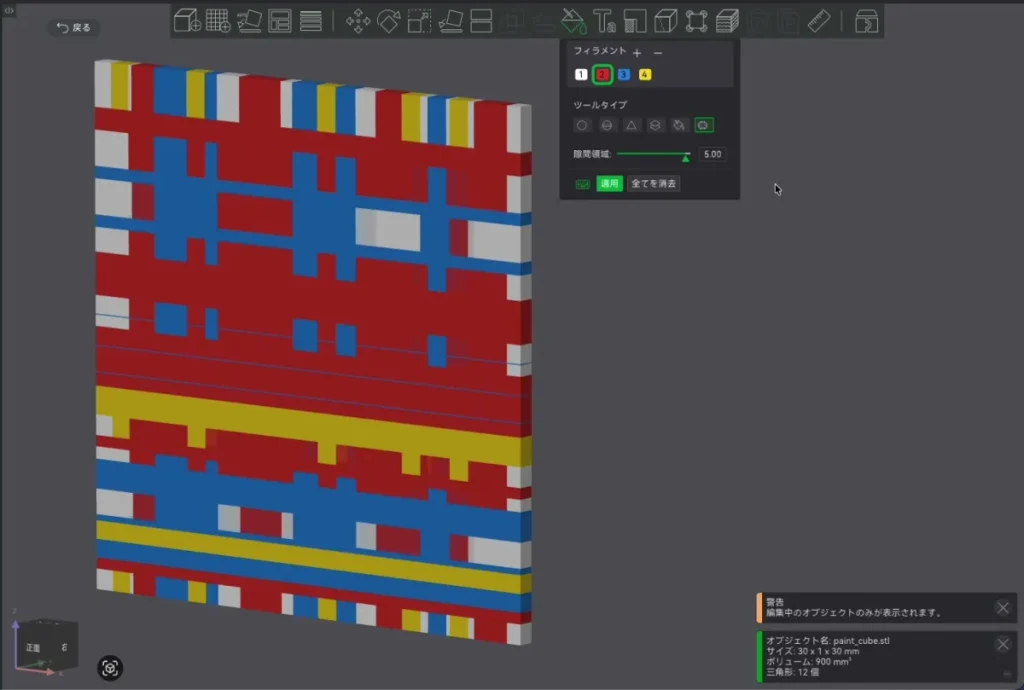Select the Text shape tool
The height and width of the screenshot is (690, 1024).
[604, 21]
